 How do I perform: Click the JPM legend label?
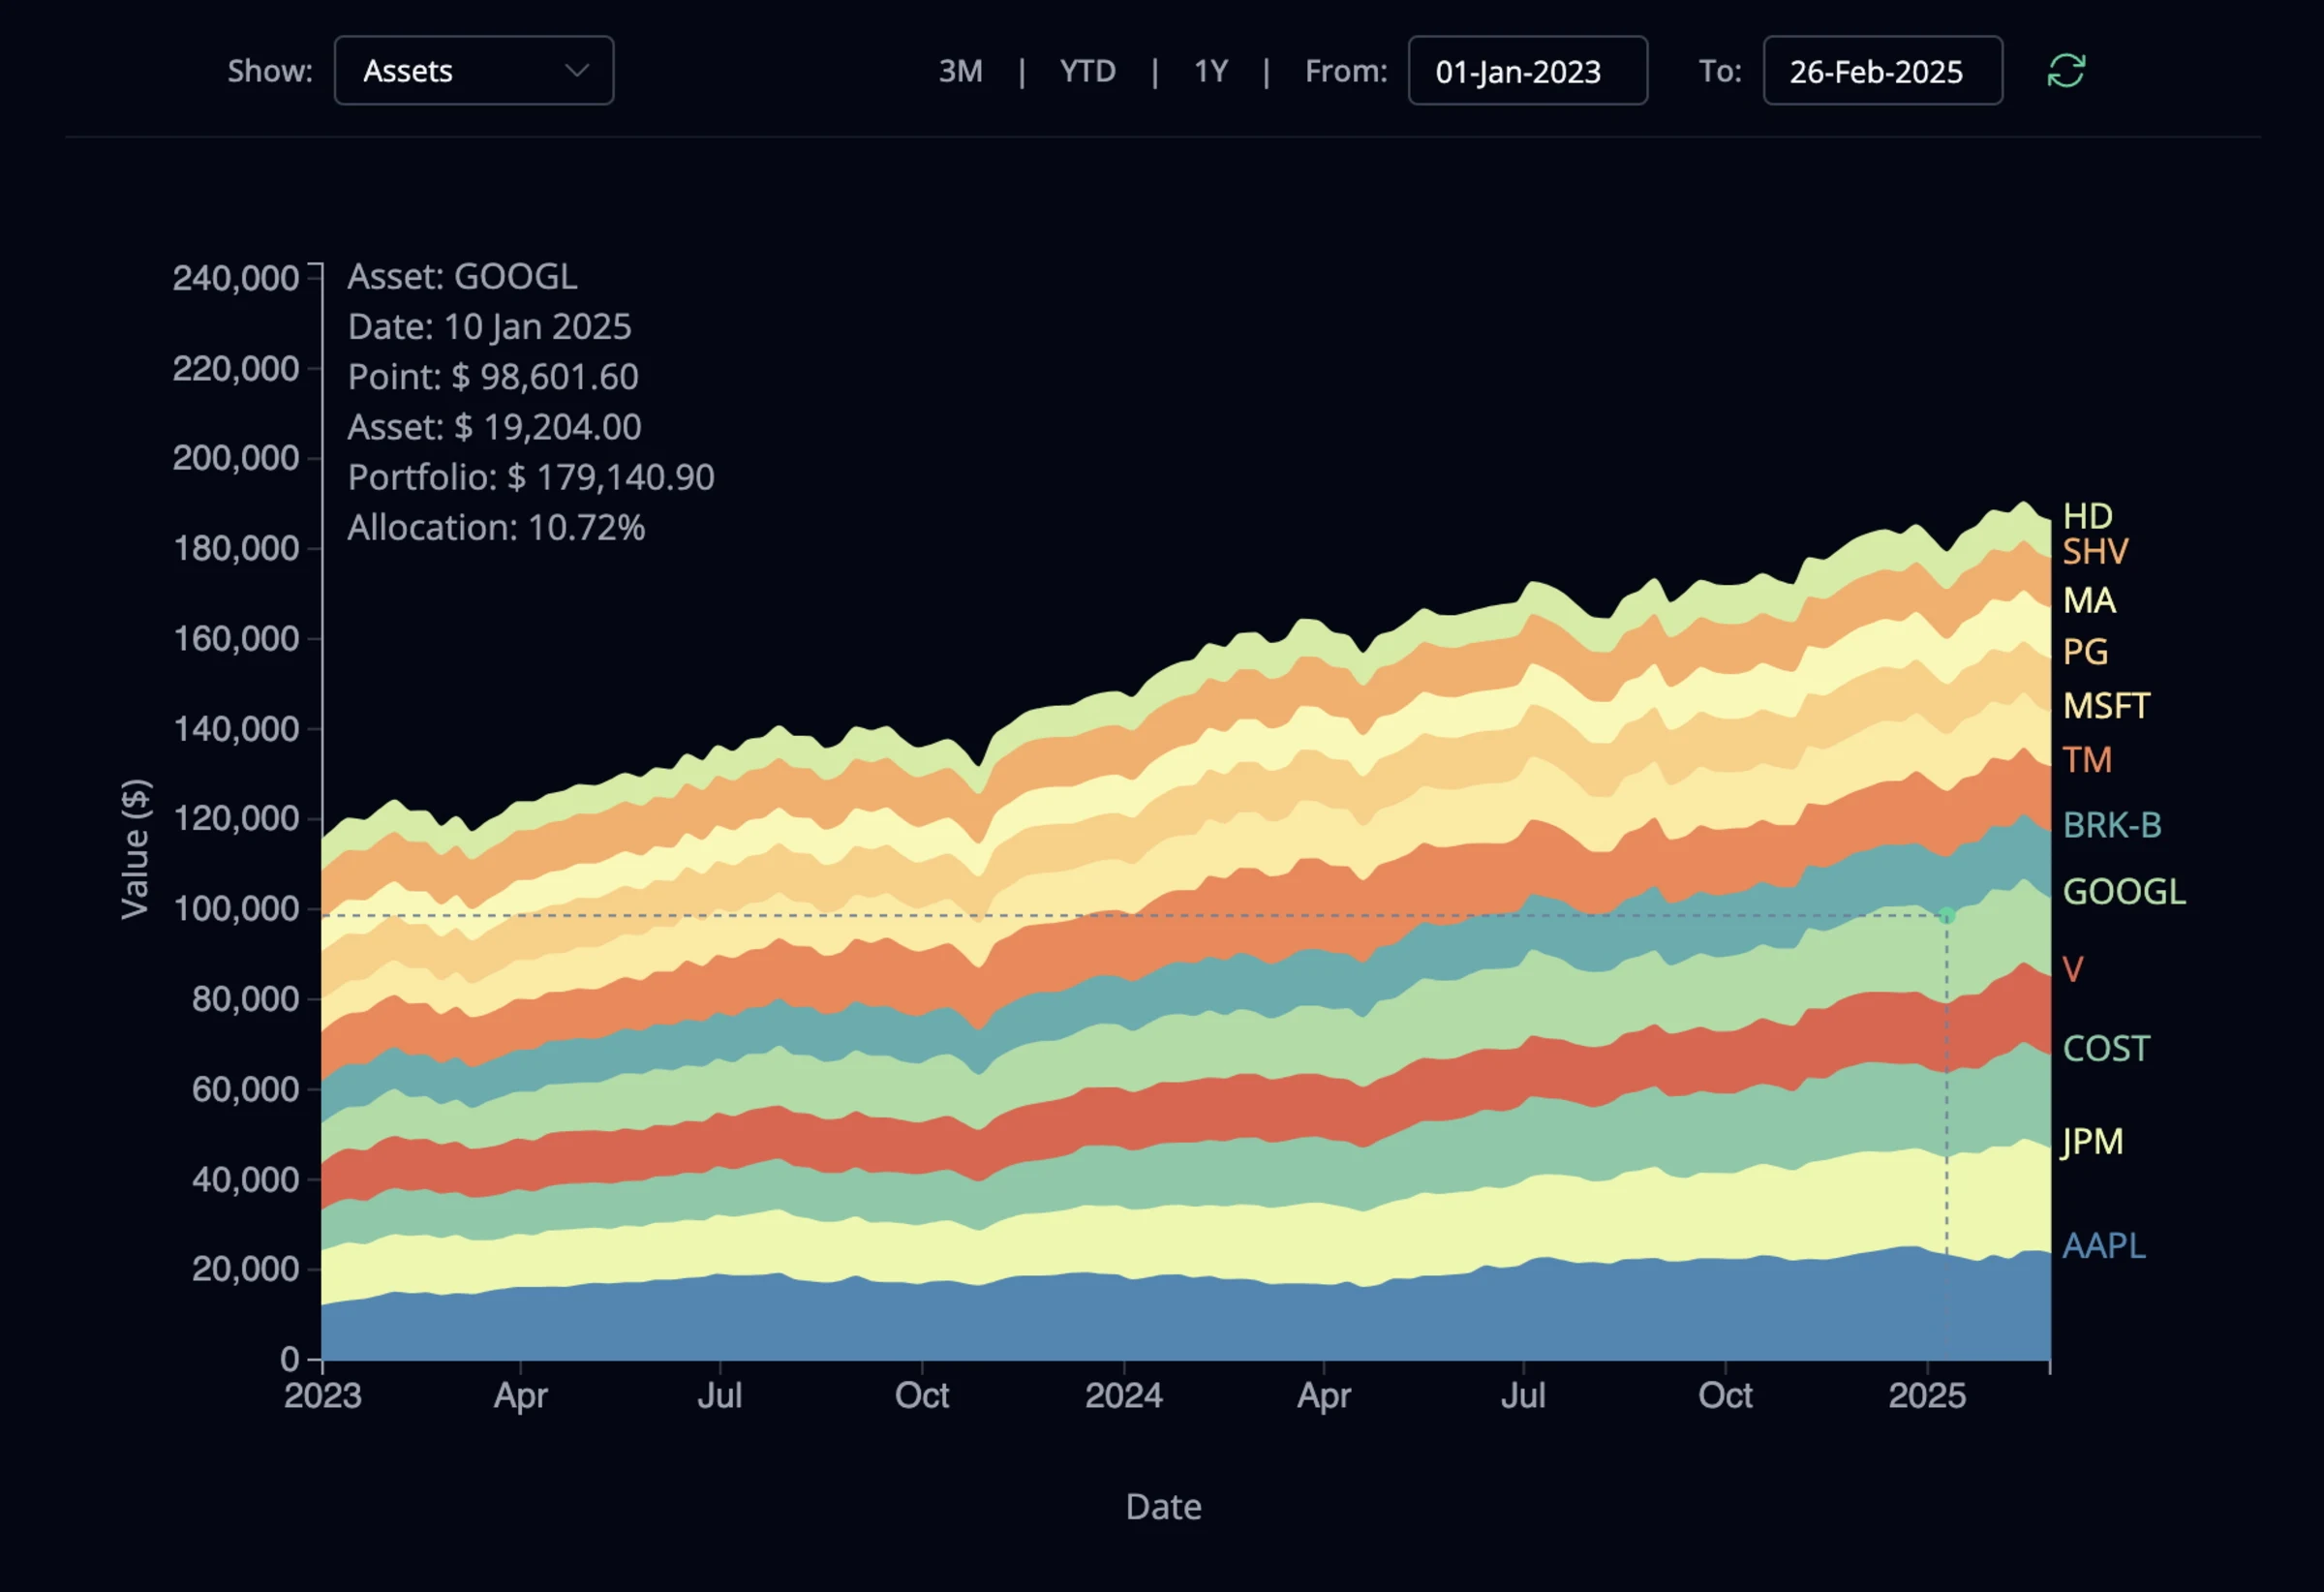click(x=2091, y=1141)
